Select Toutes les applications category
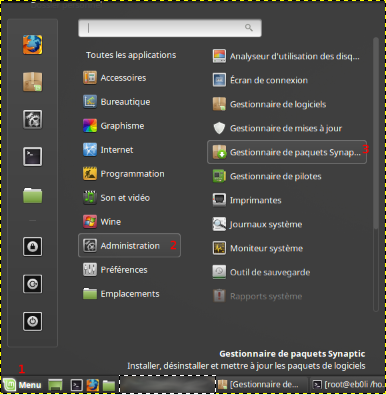This screenshot has width=386, height=395. click(131, 55)
